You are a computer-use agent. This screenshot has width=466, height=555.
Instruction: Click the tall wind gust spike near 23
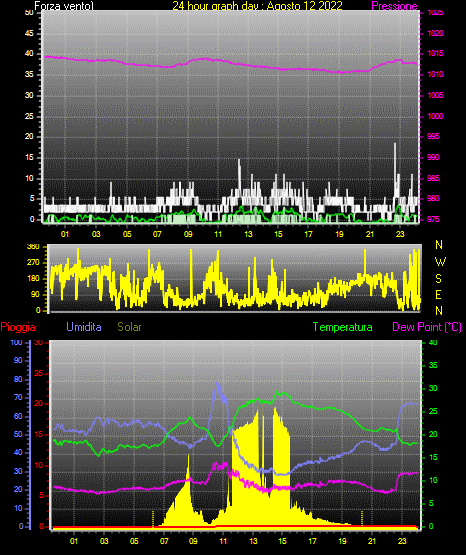(x=395, y=170)
